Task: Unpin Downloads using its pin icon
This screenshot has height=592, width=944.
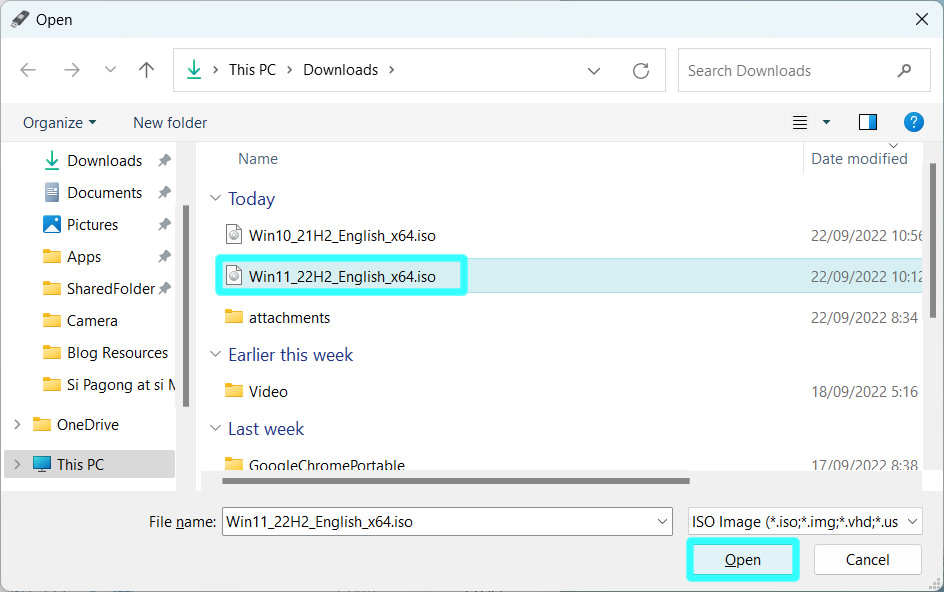Action: pyautogui.click(x=164, y=161)
